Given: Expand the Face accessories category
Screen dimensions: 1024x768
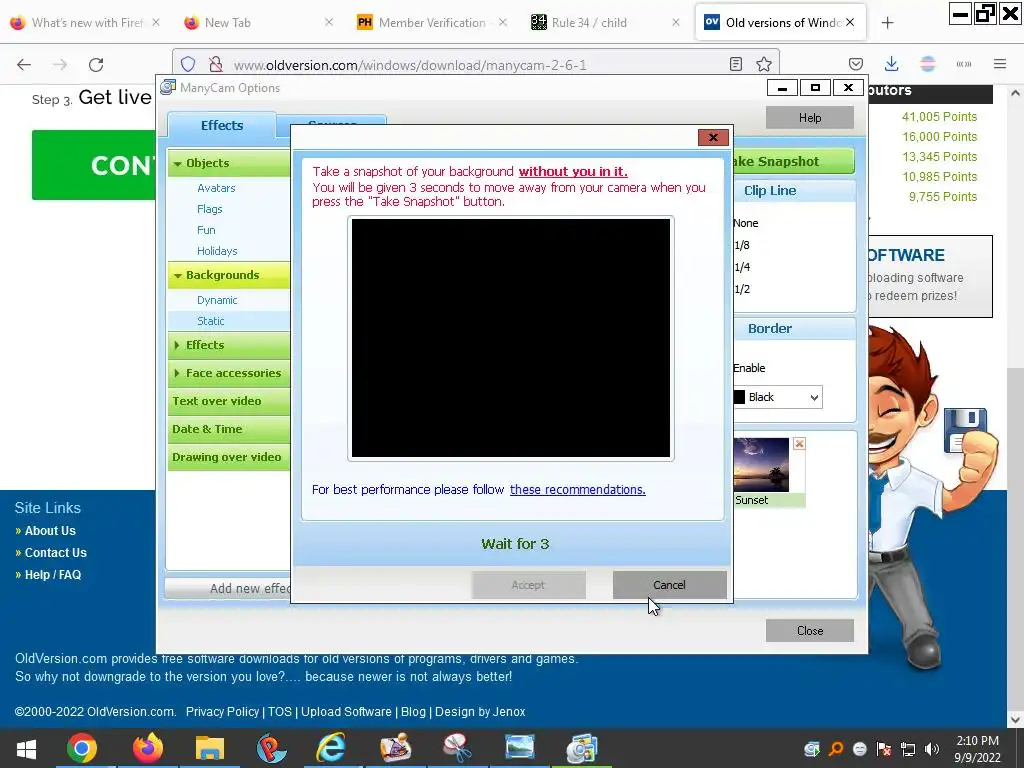Looking at the screenshot, I should (x=177, y=373).
